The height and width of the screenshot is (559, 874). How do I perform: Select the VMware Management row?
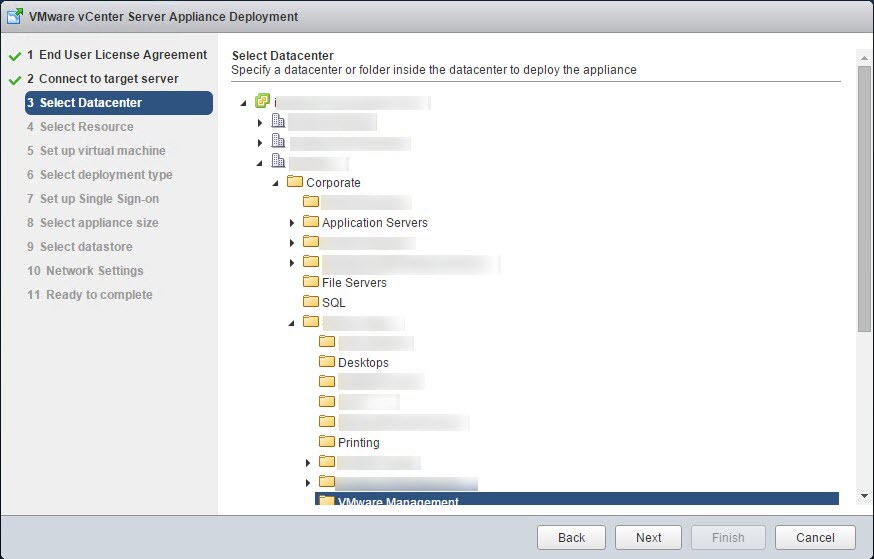click(577, 499)
